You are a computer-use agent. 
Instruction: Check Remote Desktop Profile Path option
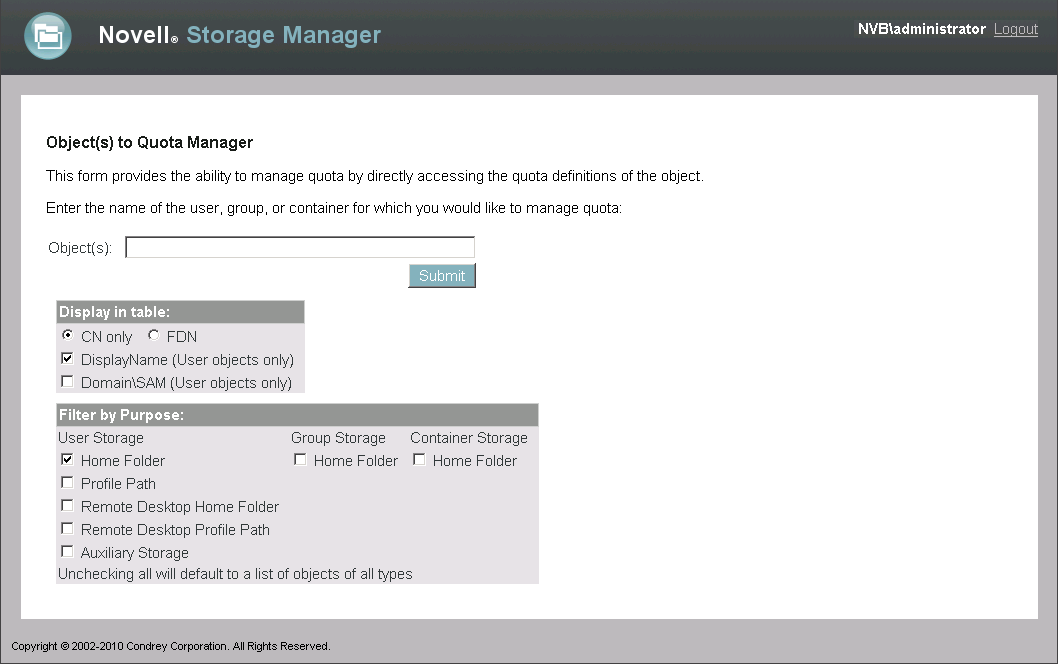(67, 528)
